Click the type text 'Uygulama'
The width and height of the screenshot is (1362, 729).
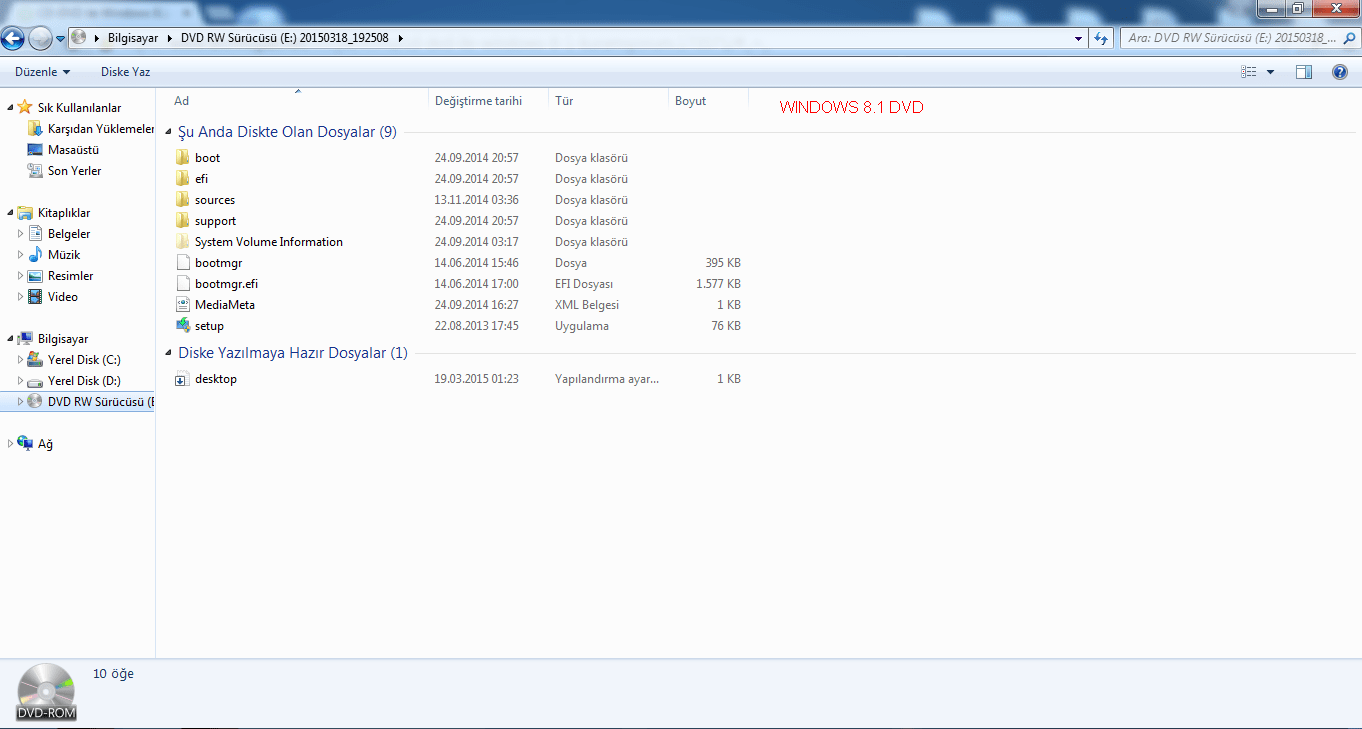[x=582, y=326]
